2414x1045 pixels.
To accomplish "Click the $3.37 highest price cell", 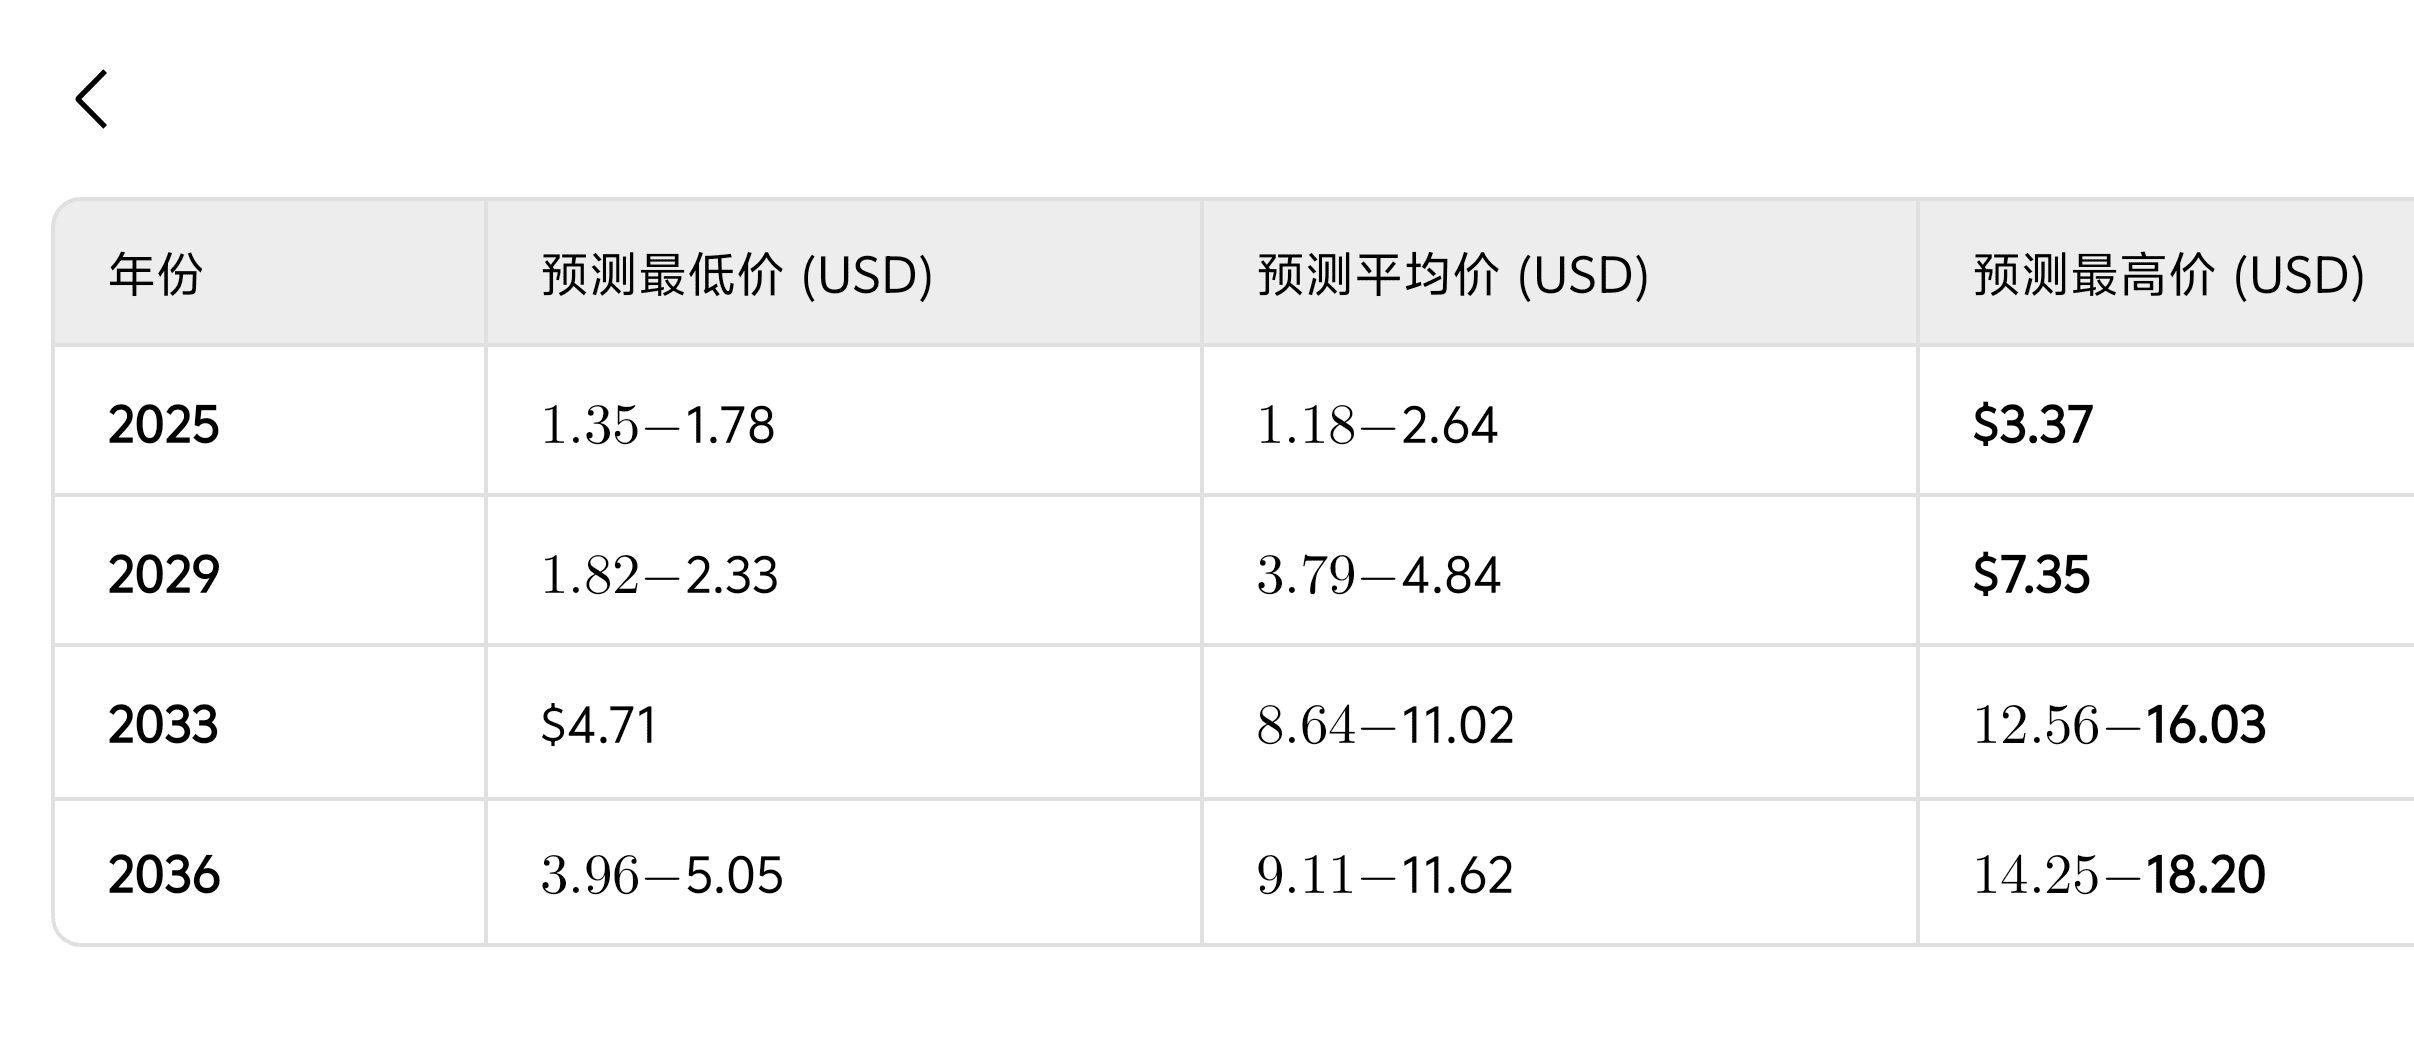I will pos(2032,425).
